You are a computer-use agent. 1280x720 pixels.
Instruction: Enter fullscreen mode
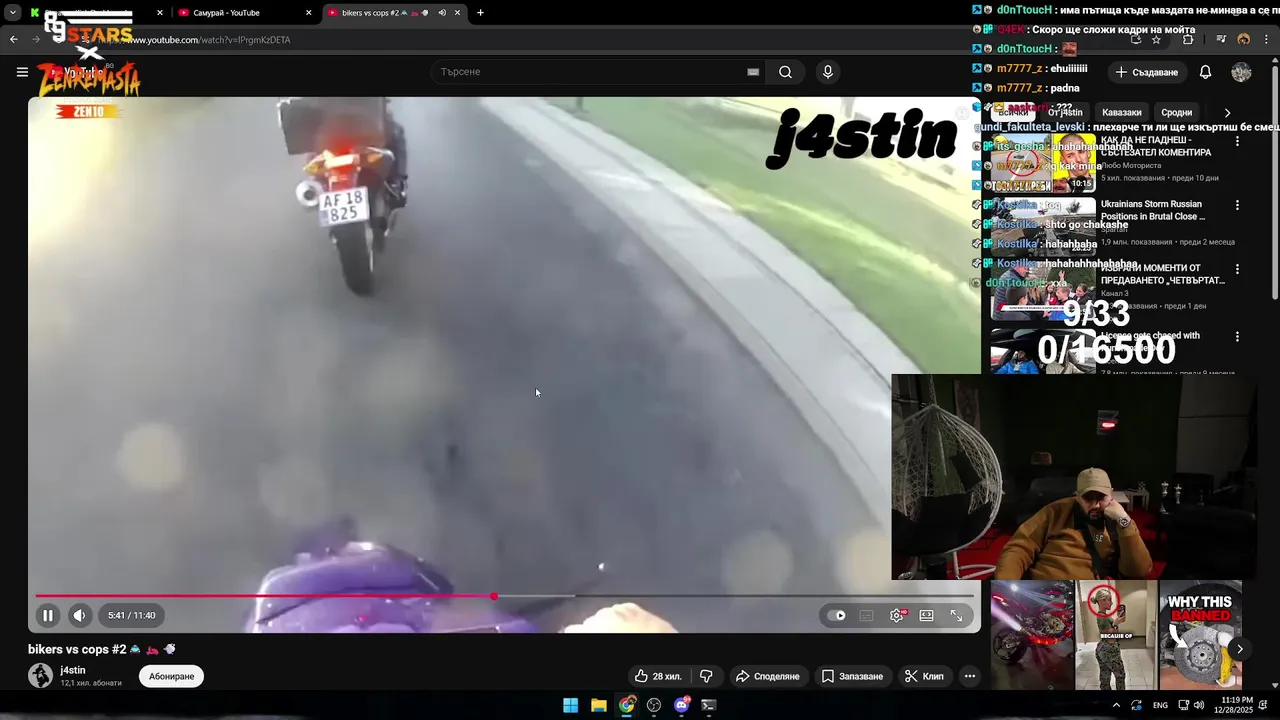956,615
